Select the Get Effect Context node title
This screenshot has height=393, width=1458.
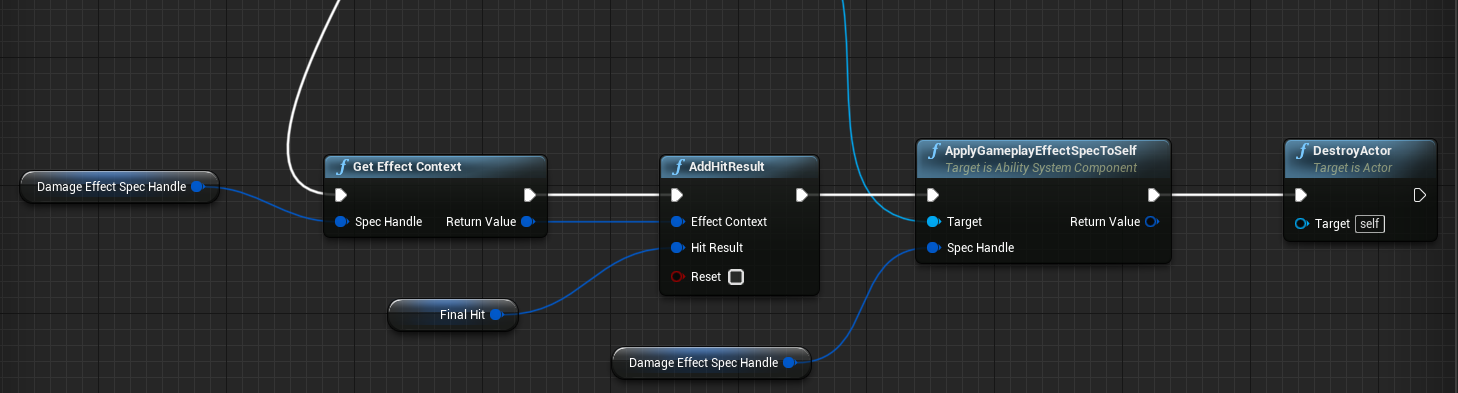tap(407, 166)
